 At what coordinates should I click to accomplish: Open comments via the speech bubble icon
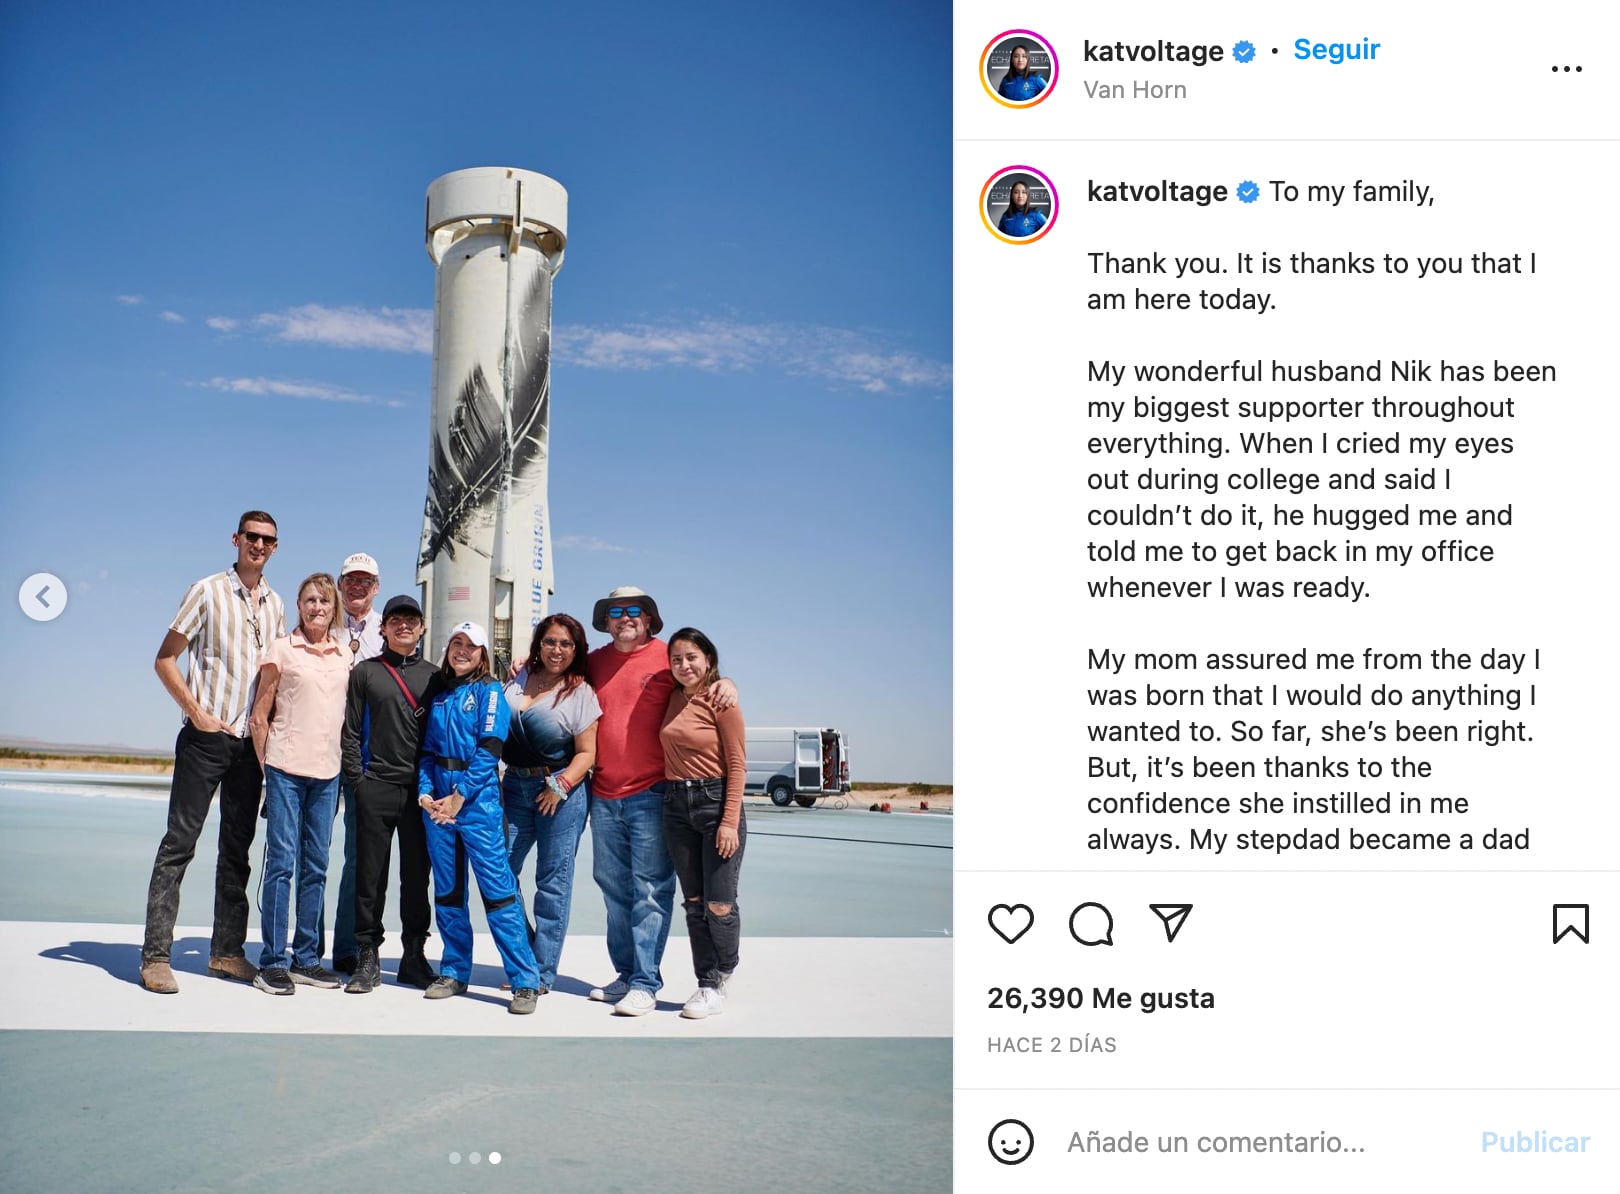[x=1091, y=924]
